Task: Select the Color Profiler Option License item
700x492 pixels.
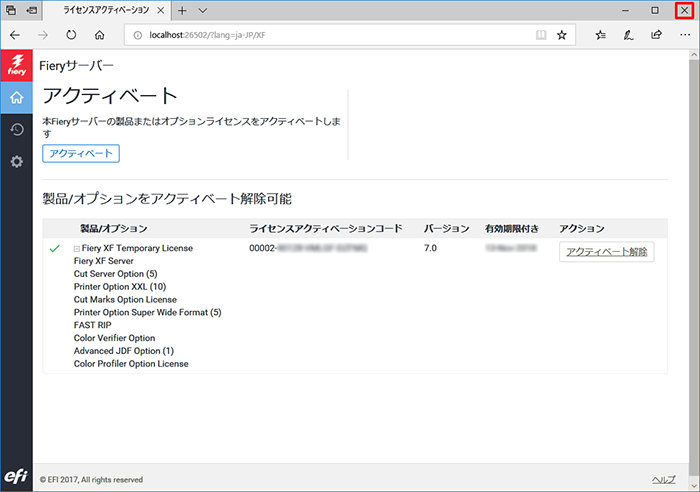Action: click(x=131, y=364)
